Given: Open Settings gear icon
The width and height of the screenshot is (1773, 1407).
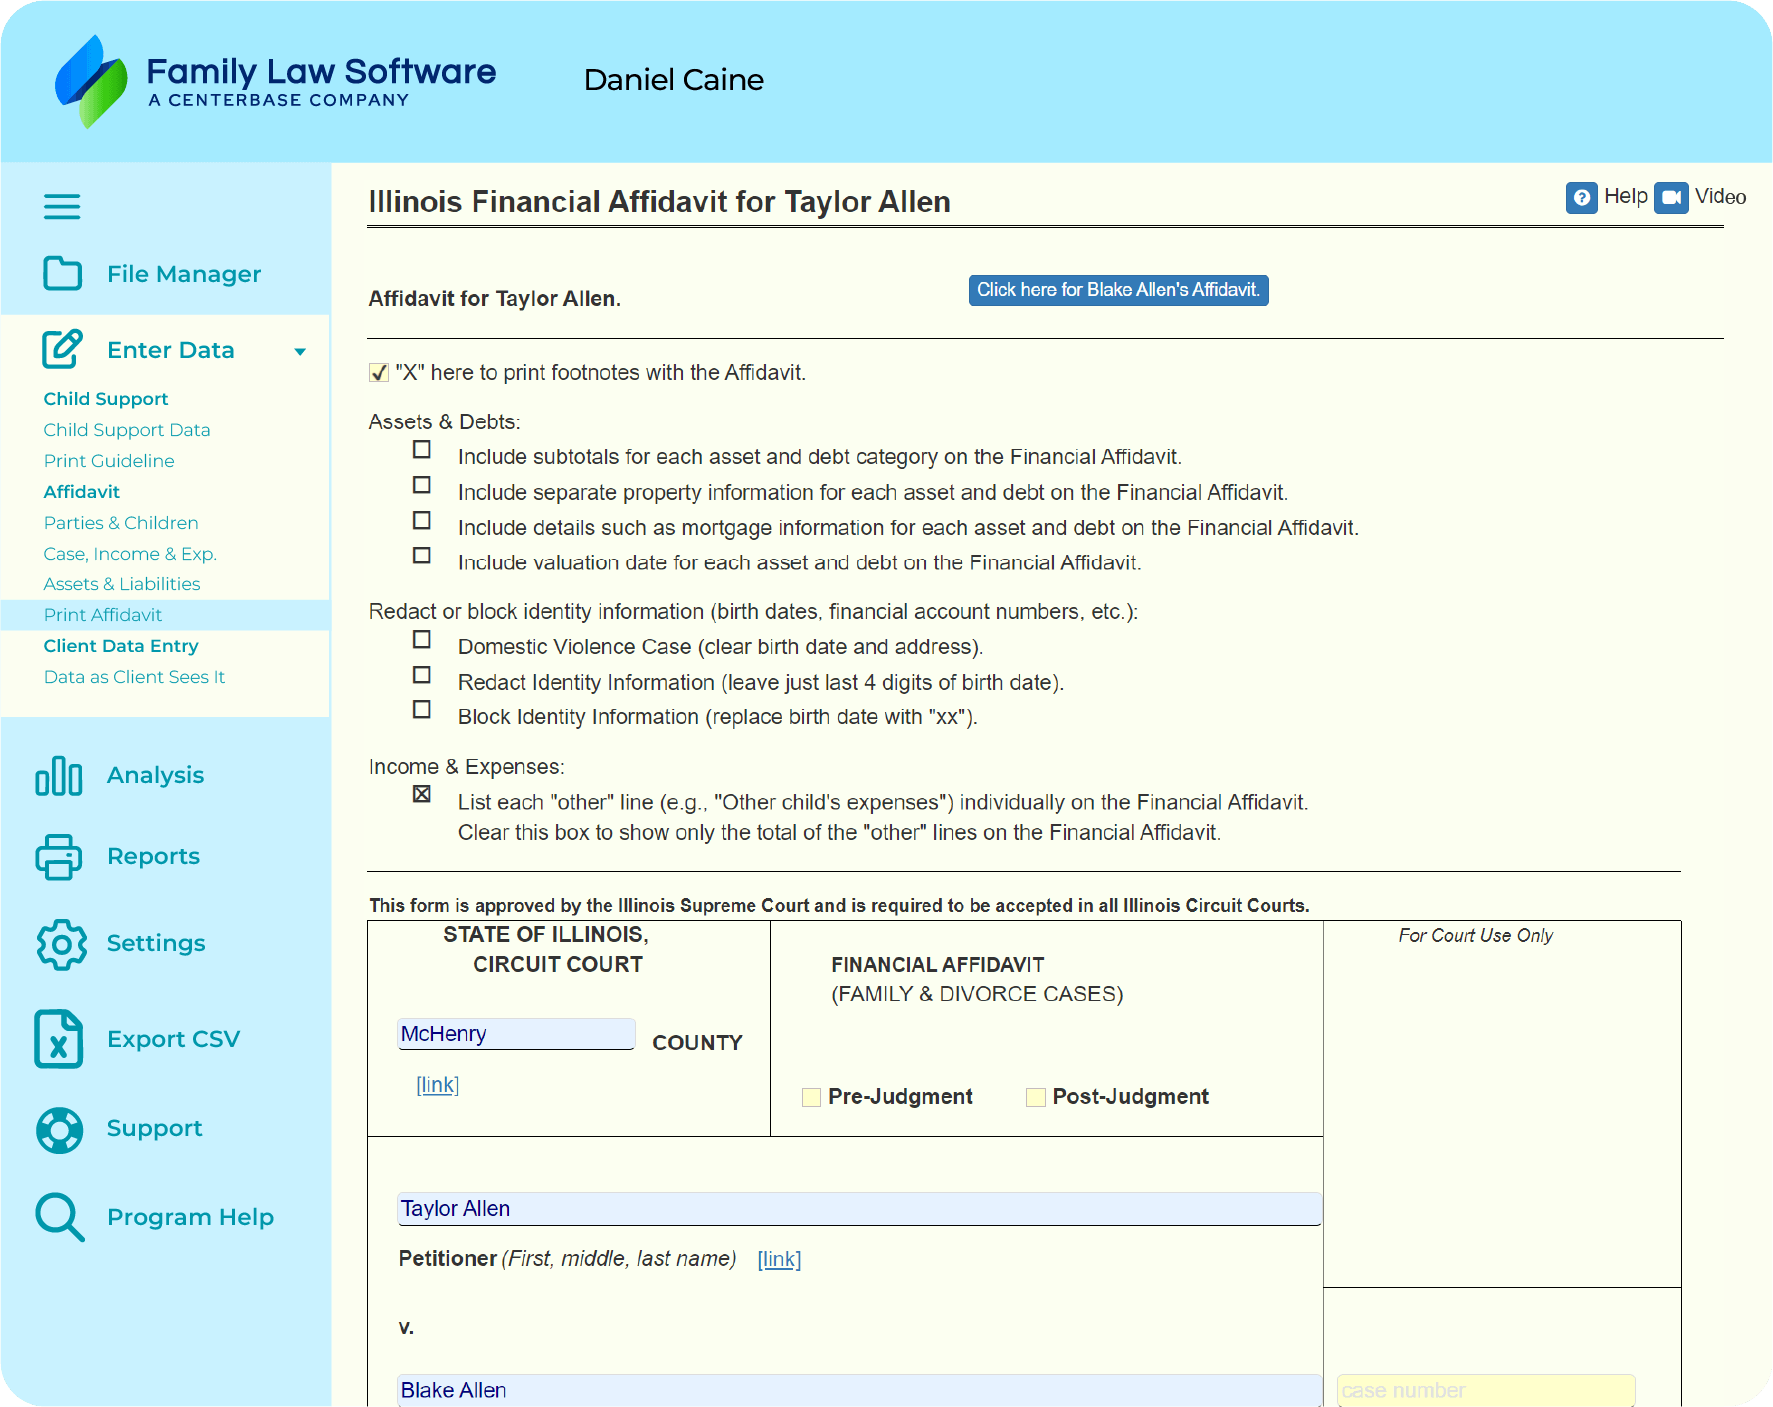Looking at the screenshot, I should pyautogui.click(x=61, y=944).
